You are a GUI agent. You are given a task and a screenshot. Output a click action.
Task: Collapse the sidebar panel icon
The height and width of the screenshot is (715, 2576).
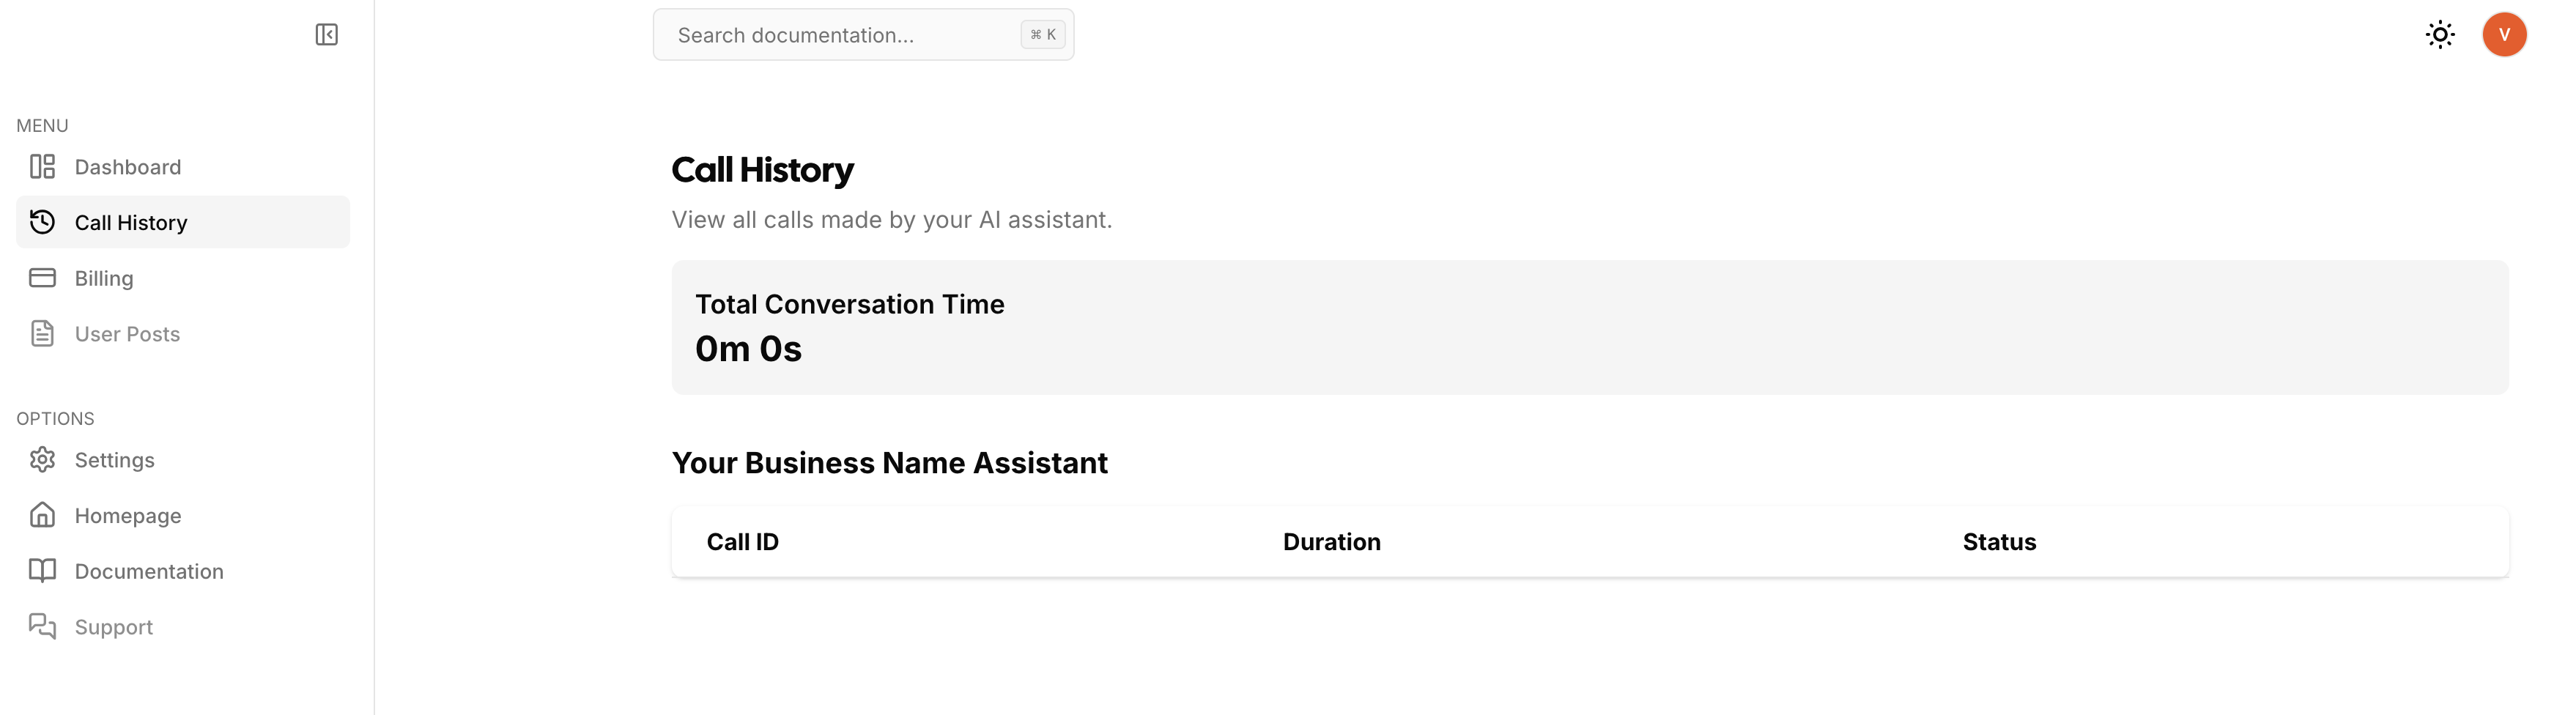326,35
